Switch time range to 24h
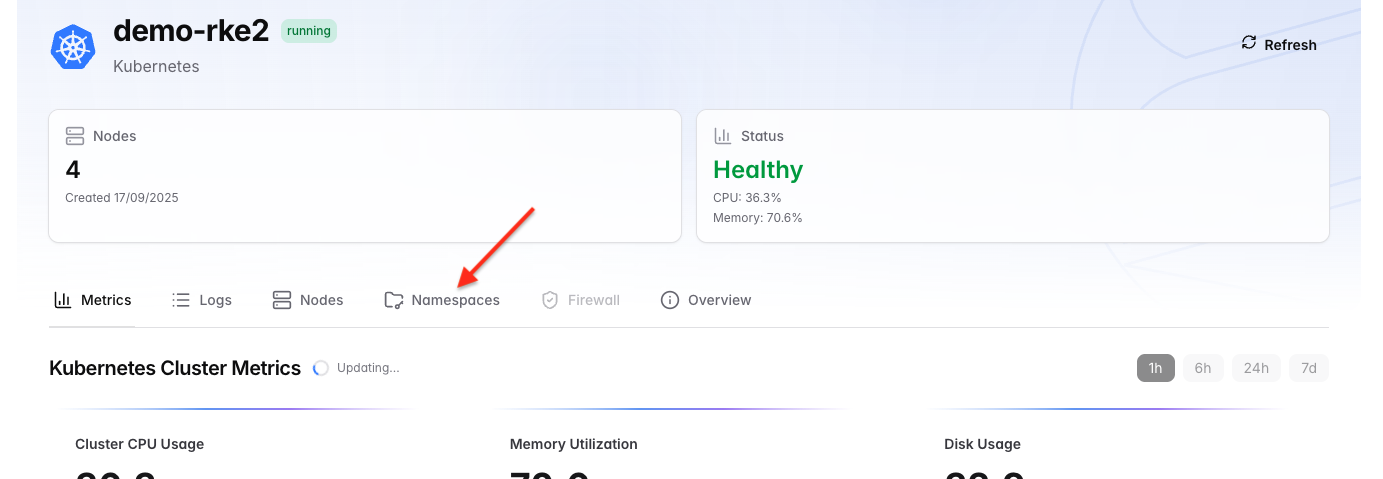 1256,368
